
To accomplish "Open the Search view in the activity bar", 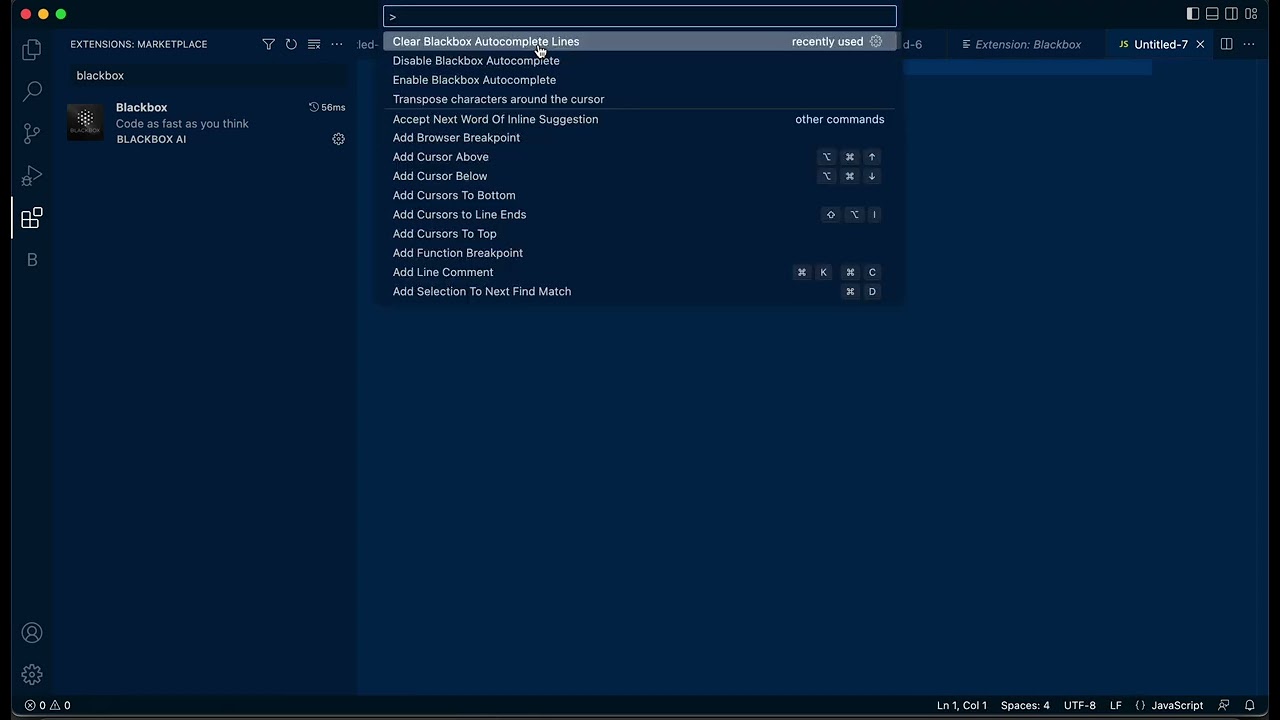I will 32,90.
